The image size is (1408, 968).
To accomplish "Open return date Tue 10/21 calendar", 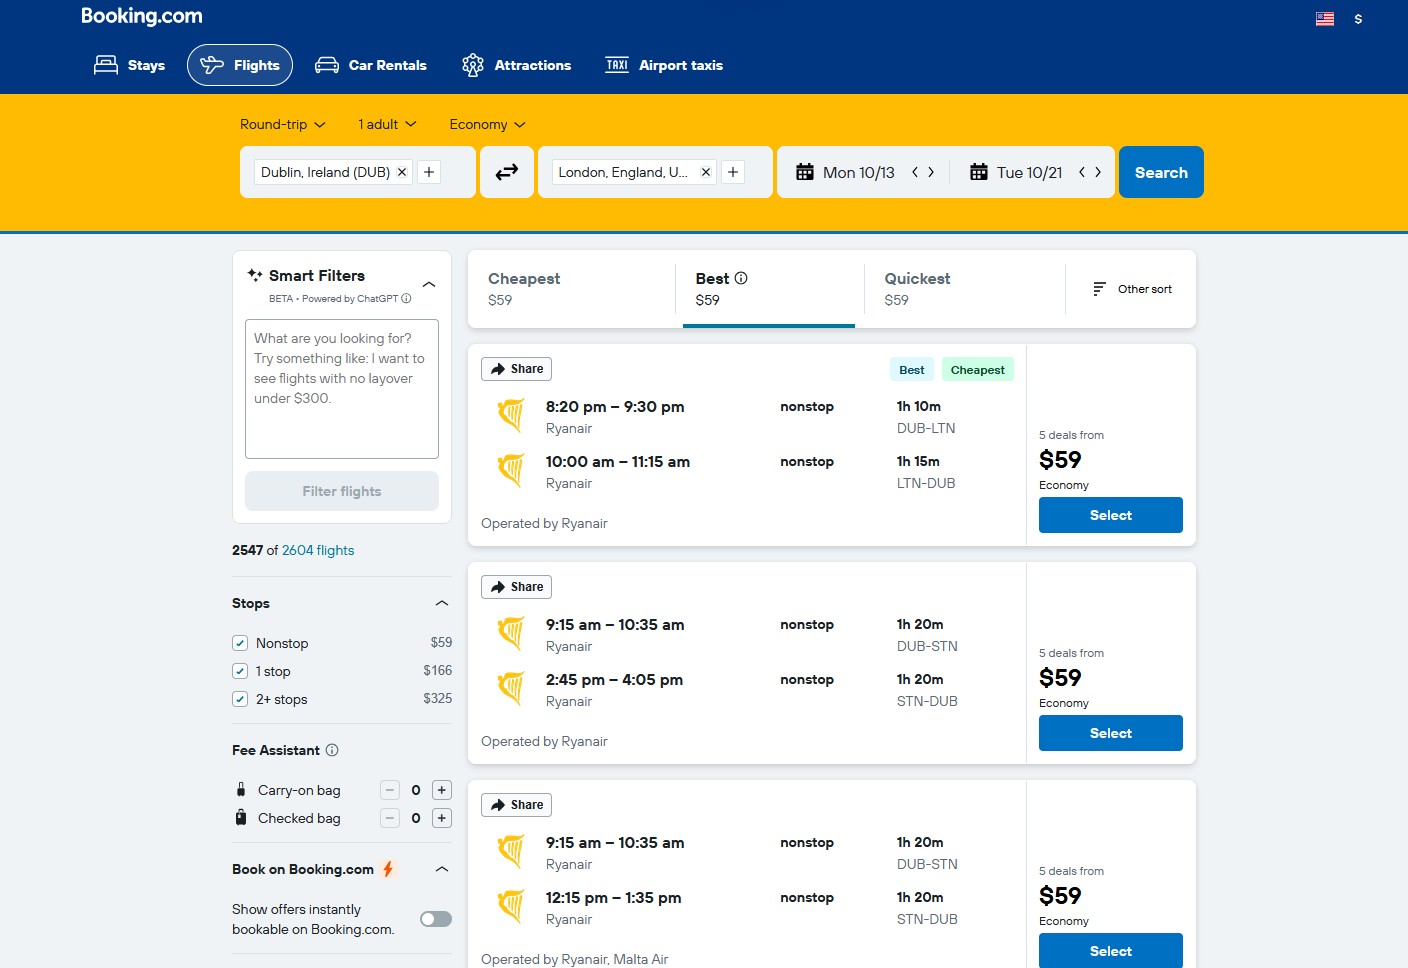I will (x=1017, y=172).
